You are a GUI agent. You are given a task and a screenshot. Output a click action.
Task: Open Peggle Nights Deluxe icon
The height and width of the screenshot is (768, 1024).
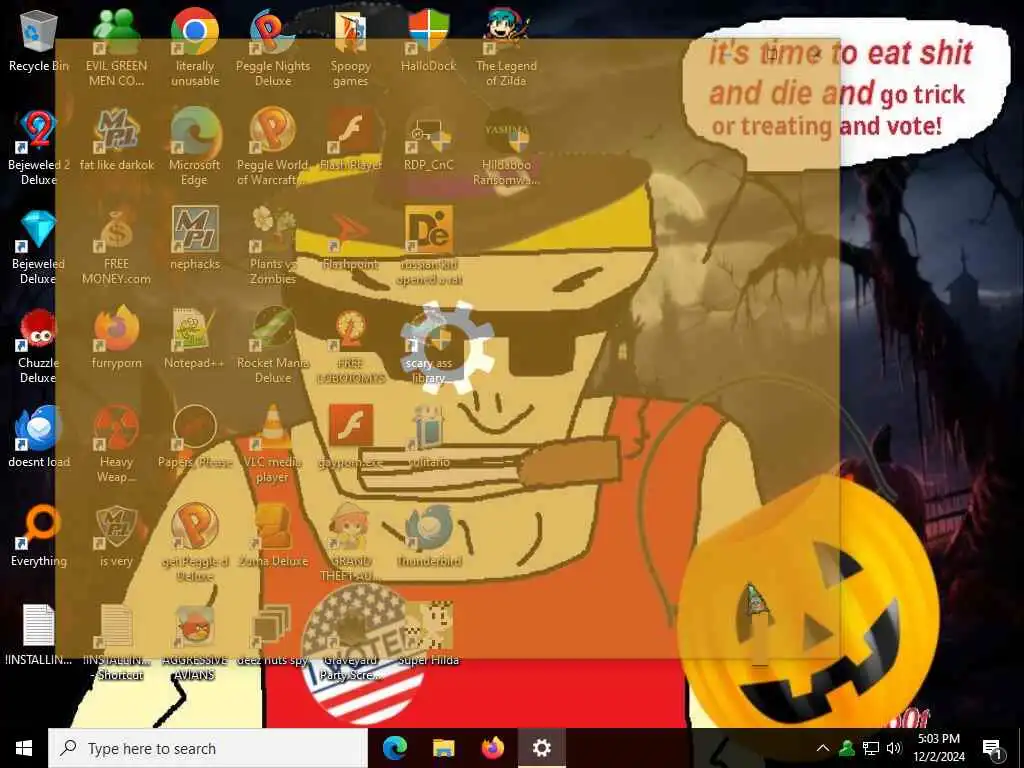[273, 47]
